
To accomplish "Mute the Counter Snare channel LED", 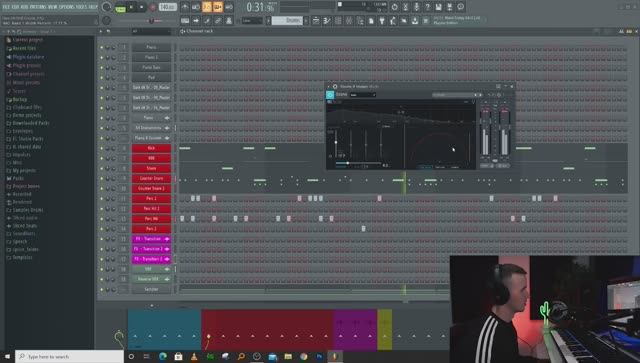I will click(102, 178).
